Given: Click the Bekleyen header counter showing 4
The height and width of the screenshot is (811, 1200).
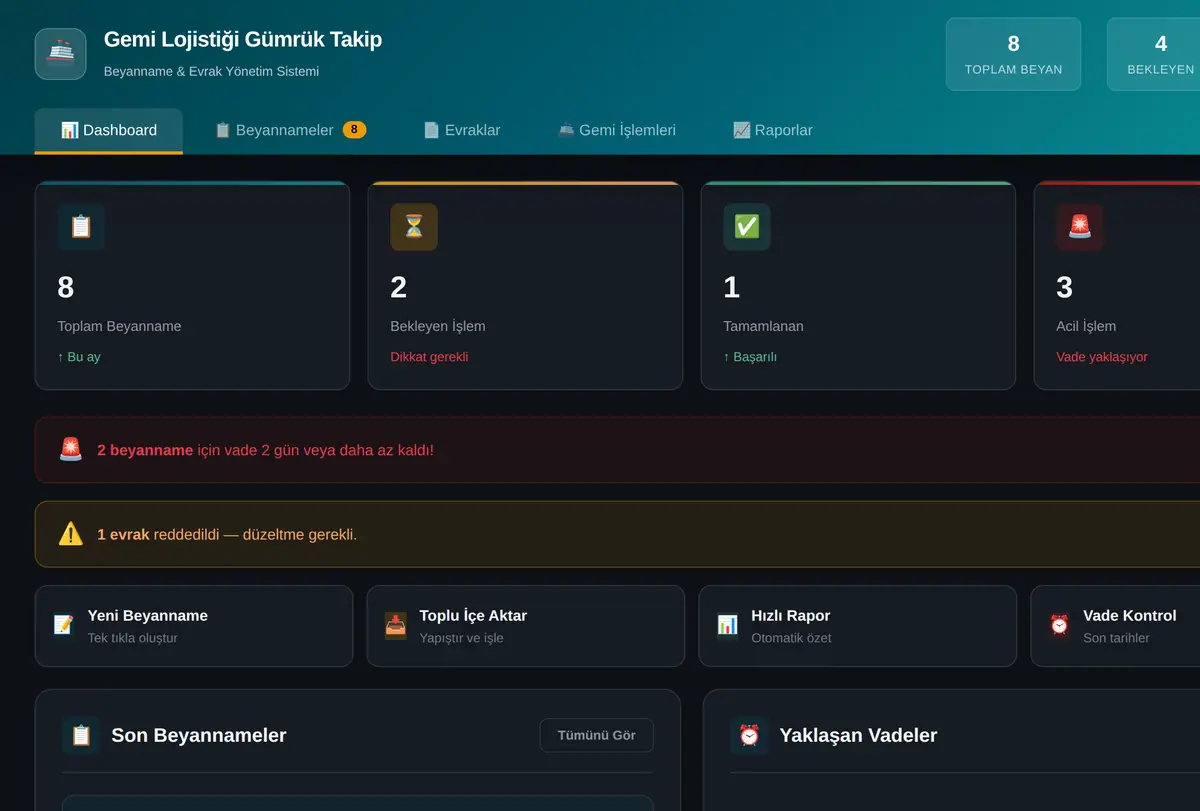Looking at the screenshot, I should (1154, 54).
